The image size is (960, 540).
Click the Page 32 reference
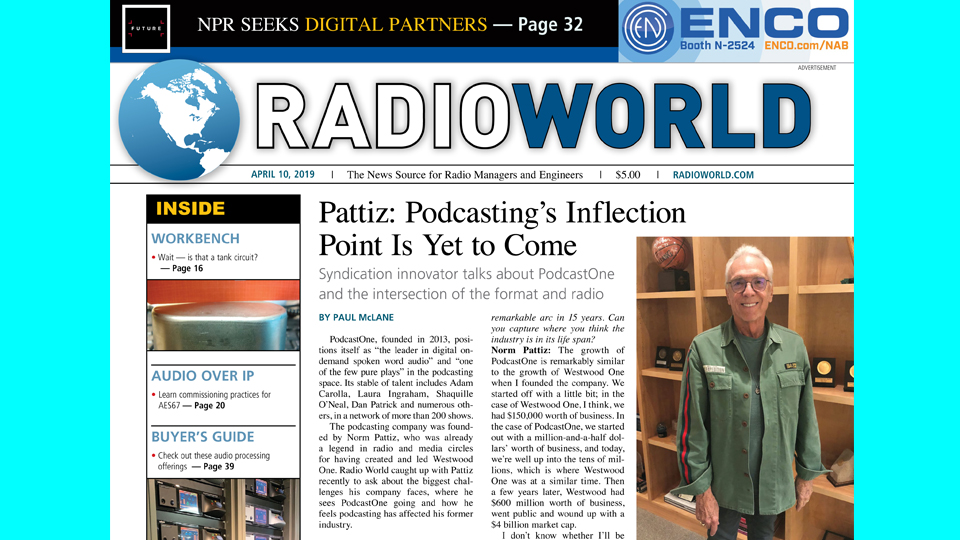click(x=550, y=24)
